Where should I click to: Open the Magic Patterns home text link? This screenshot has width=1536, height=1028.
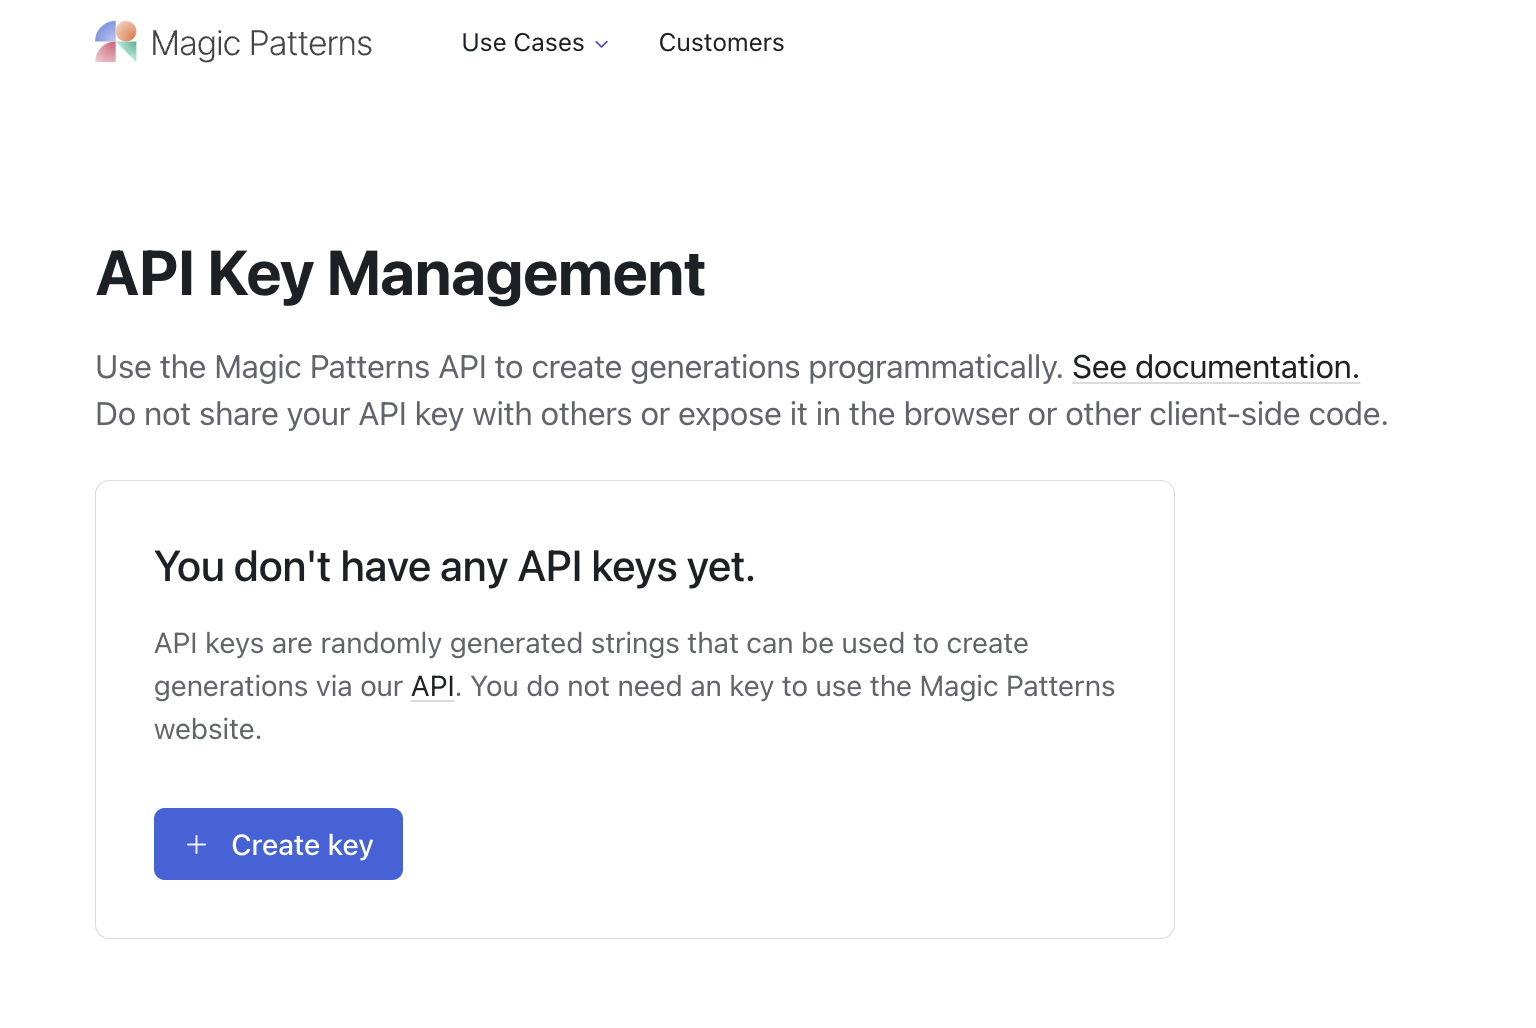point(261,43)
